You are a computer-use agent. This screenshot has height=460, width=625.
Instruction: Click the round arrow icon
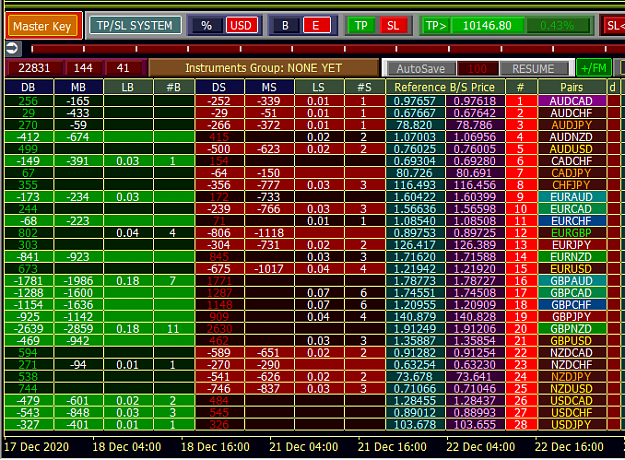click(12, 48)
